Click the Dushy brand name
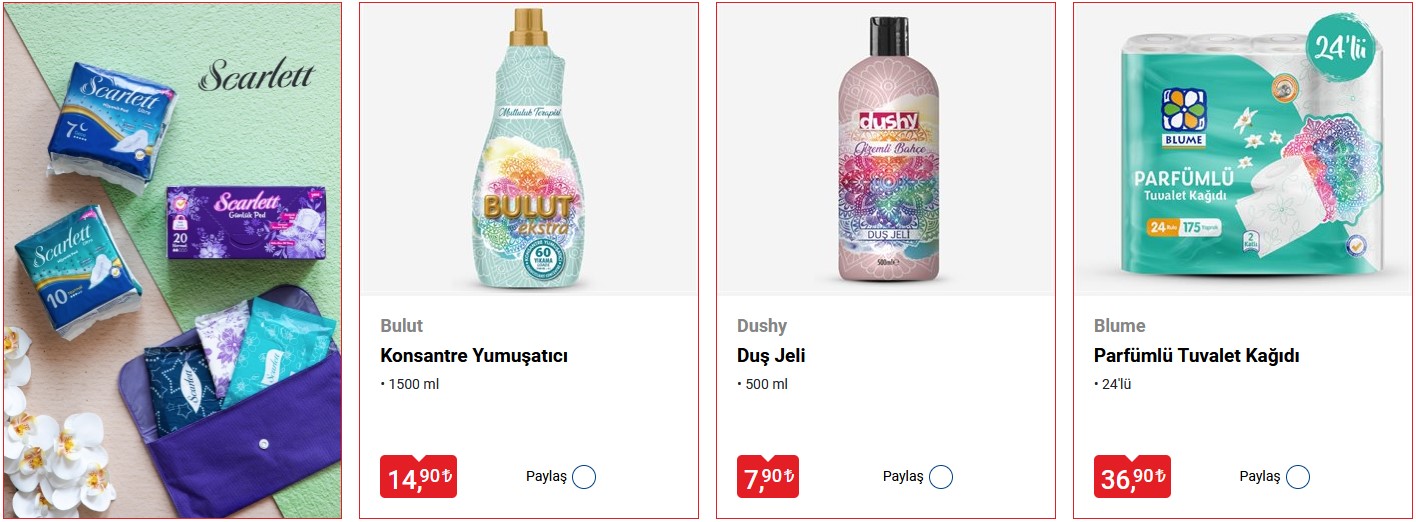This screenshot has height=522, width=1416. coord(762,326)
